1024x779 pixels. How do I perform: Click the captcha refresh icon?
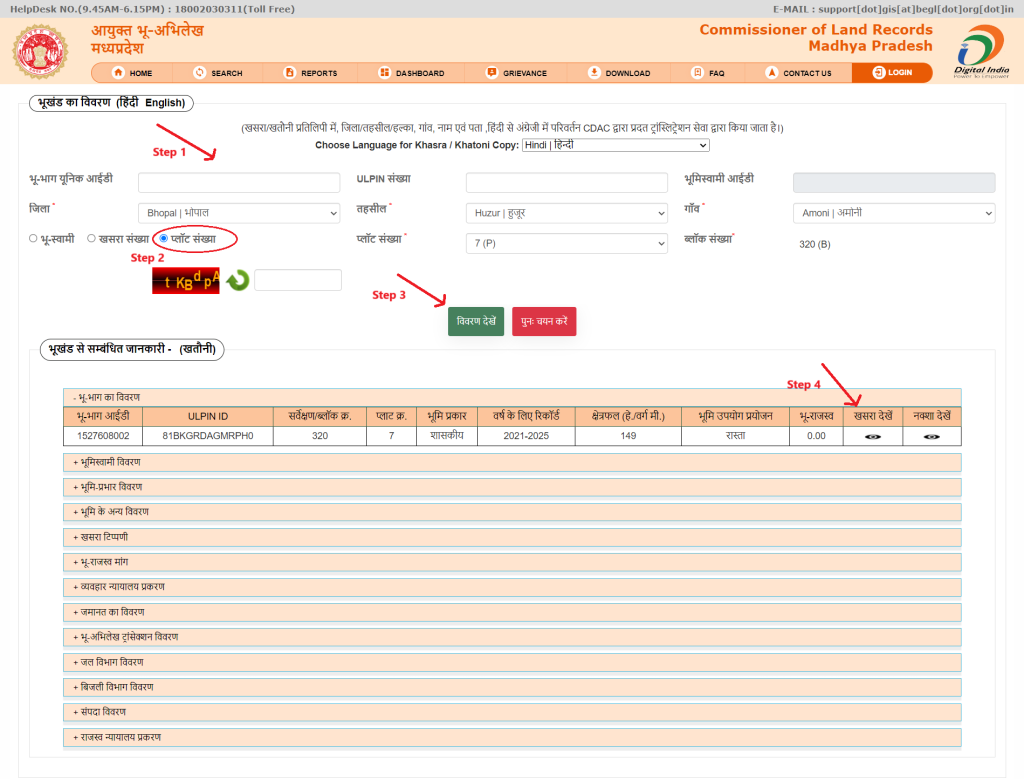coord(237,281)
